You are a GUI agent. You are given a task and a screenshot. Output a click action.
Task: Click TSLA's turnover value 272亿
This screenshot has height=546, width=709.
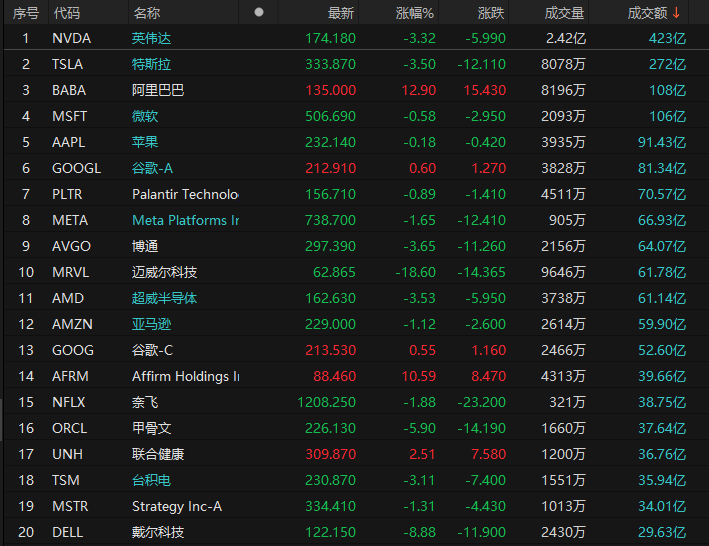667,64
